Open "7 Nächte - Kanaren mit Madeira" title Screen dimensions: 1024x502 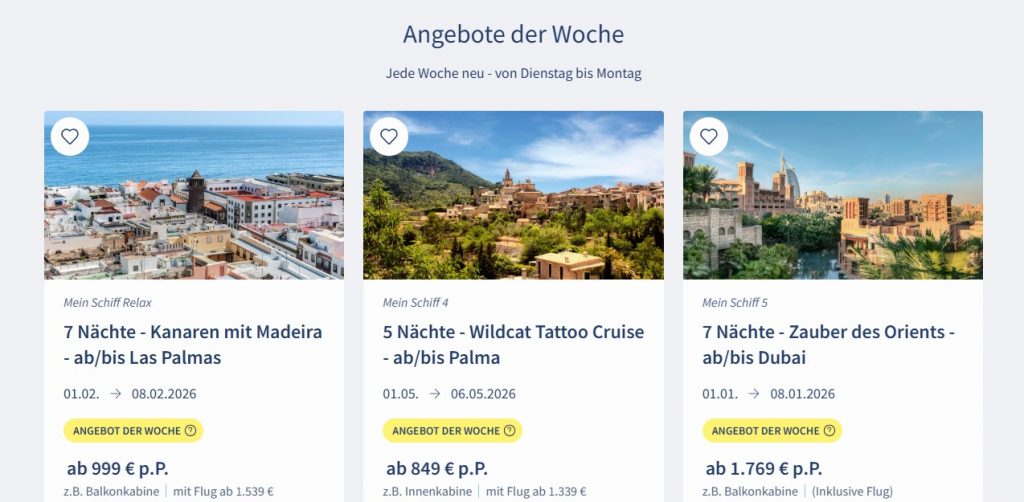(193, 344)
